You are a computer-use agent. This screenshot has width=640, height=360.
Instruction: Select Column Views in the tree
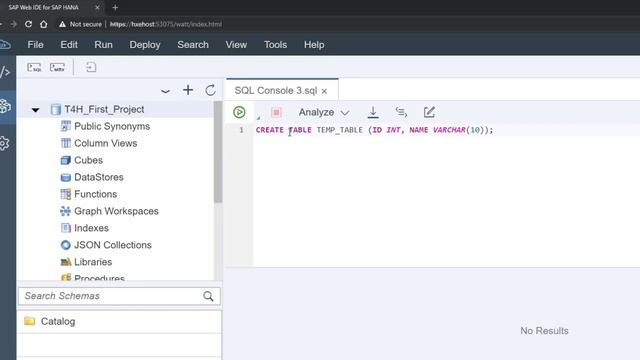pyautogui.click(x=105, y=143)
